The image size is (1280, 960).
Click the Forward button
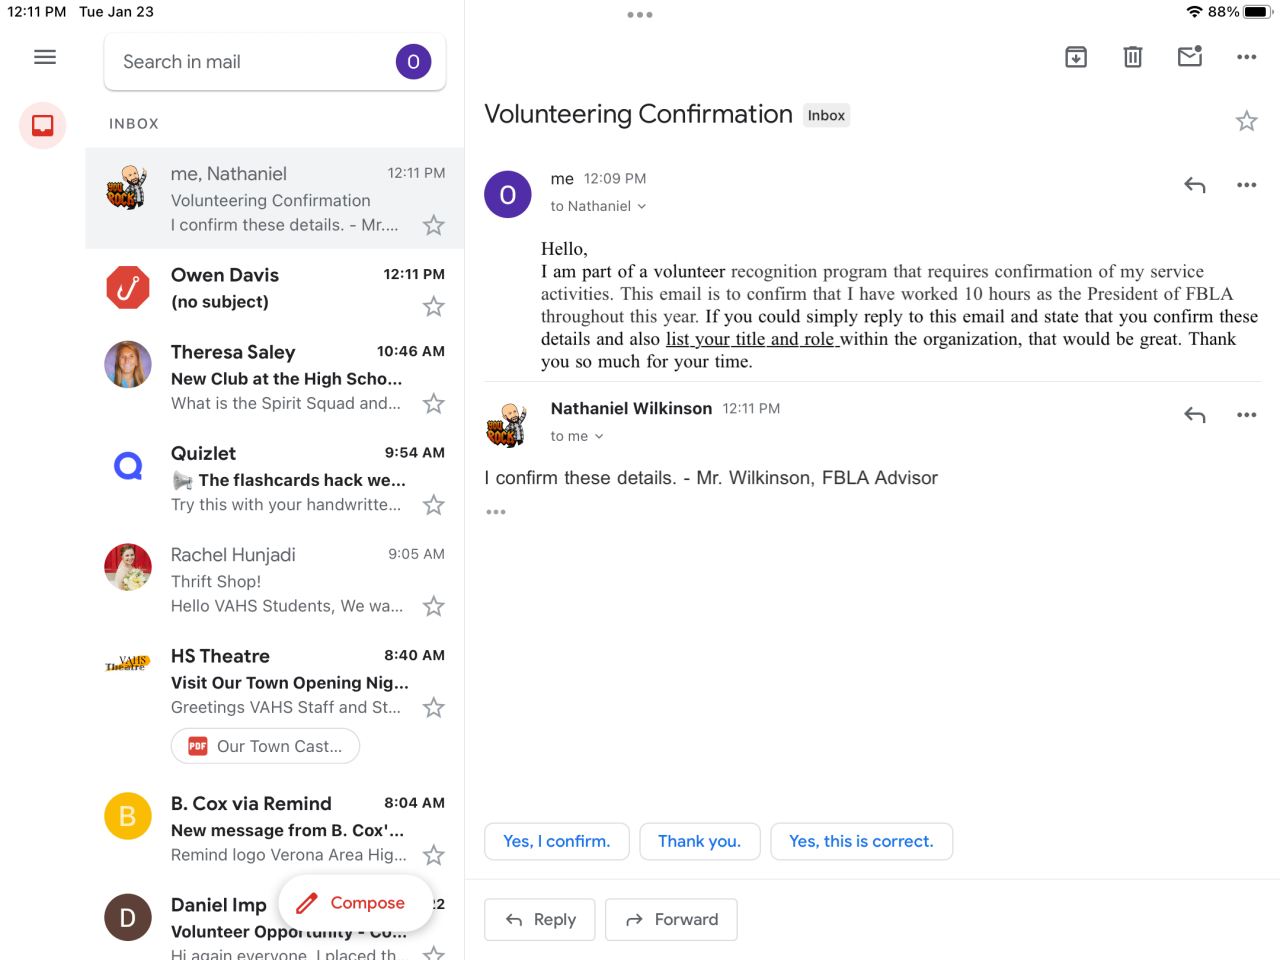tap(671, 920)
